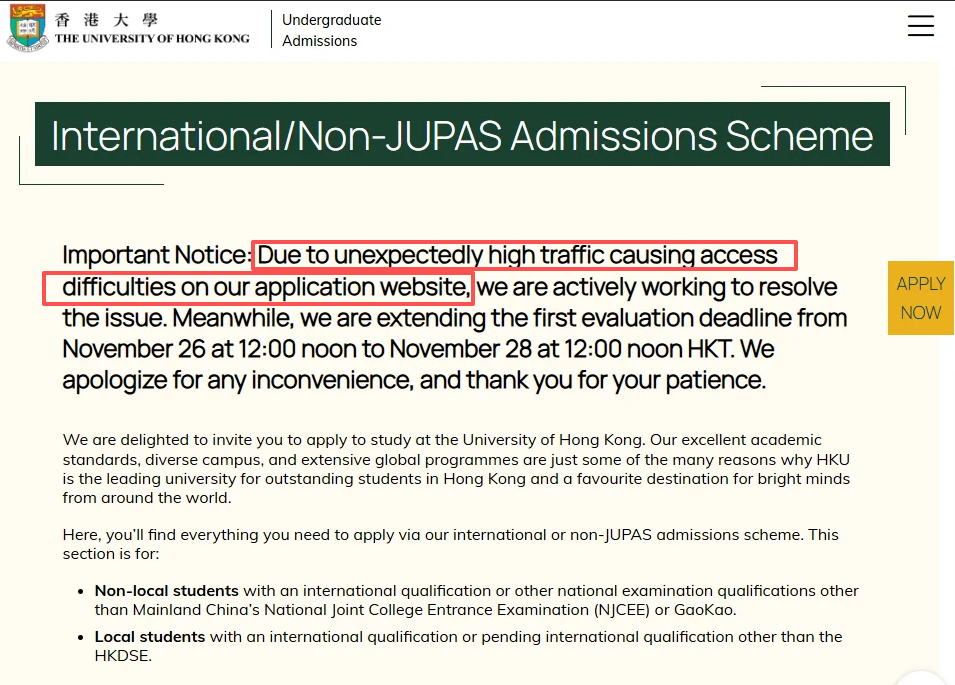Viewport: 955px width, 685px height.
Task: Click the HKU crest logo
Action: [27, 28]
